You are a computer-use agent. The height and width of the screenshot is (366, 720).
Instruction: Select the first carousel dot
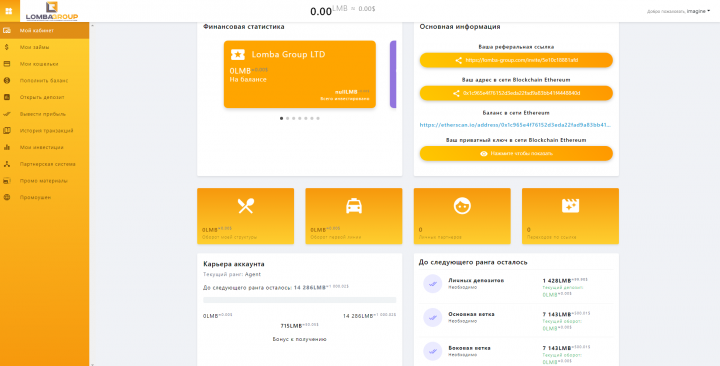point(281,118)
